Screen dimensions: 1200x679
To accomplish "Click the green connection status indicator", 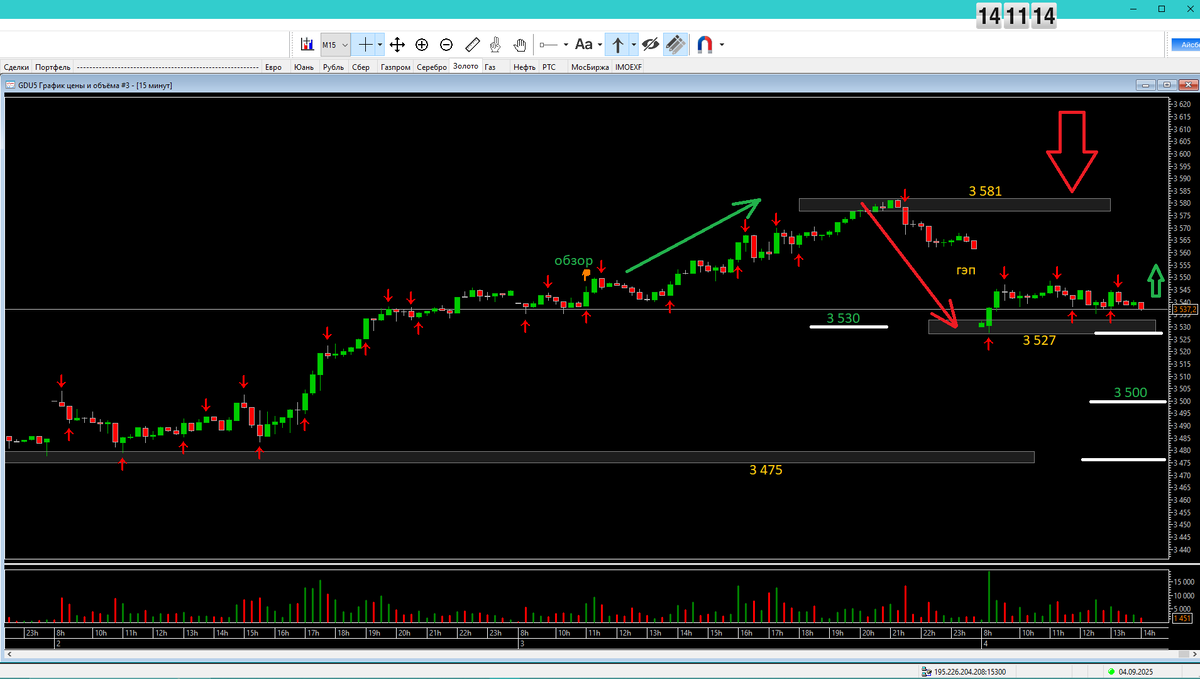I will (1111, 670).
